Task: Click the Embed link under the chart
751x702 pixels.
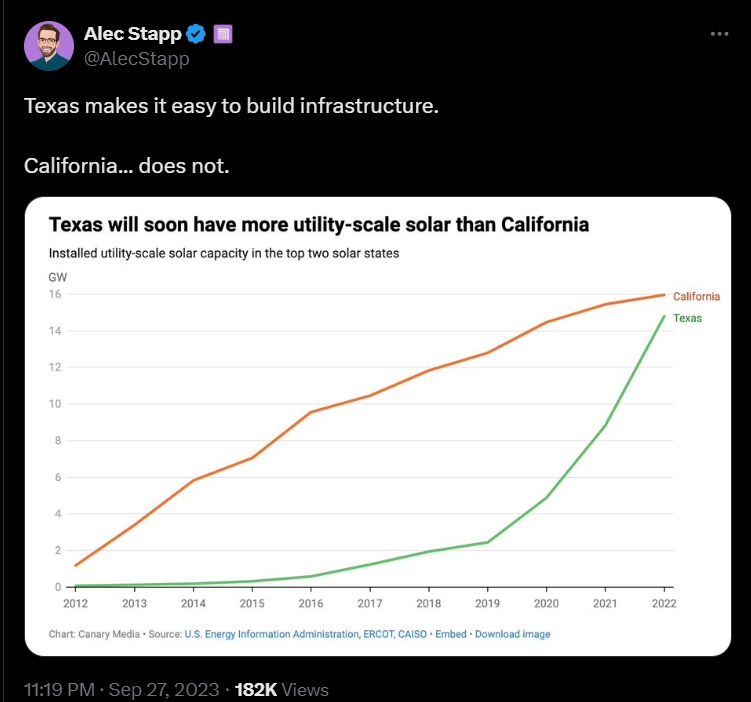Action: coord(451,634)
